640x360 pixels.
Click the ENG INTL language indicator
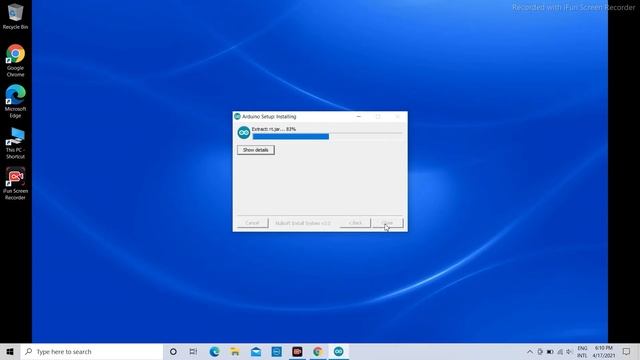click(x=582, y=351)
